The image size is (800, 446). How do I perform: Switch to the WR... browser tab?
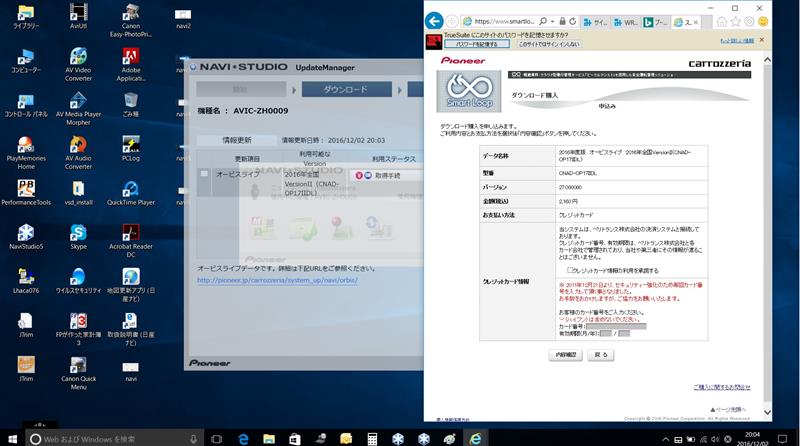pos(626,22)
